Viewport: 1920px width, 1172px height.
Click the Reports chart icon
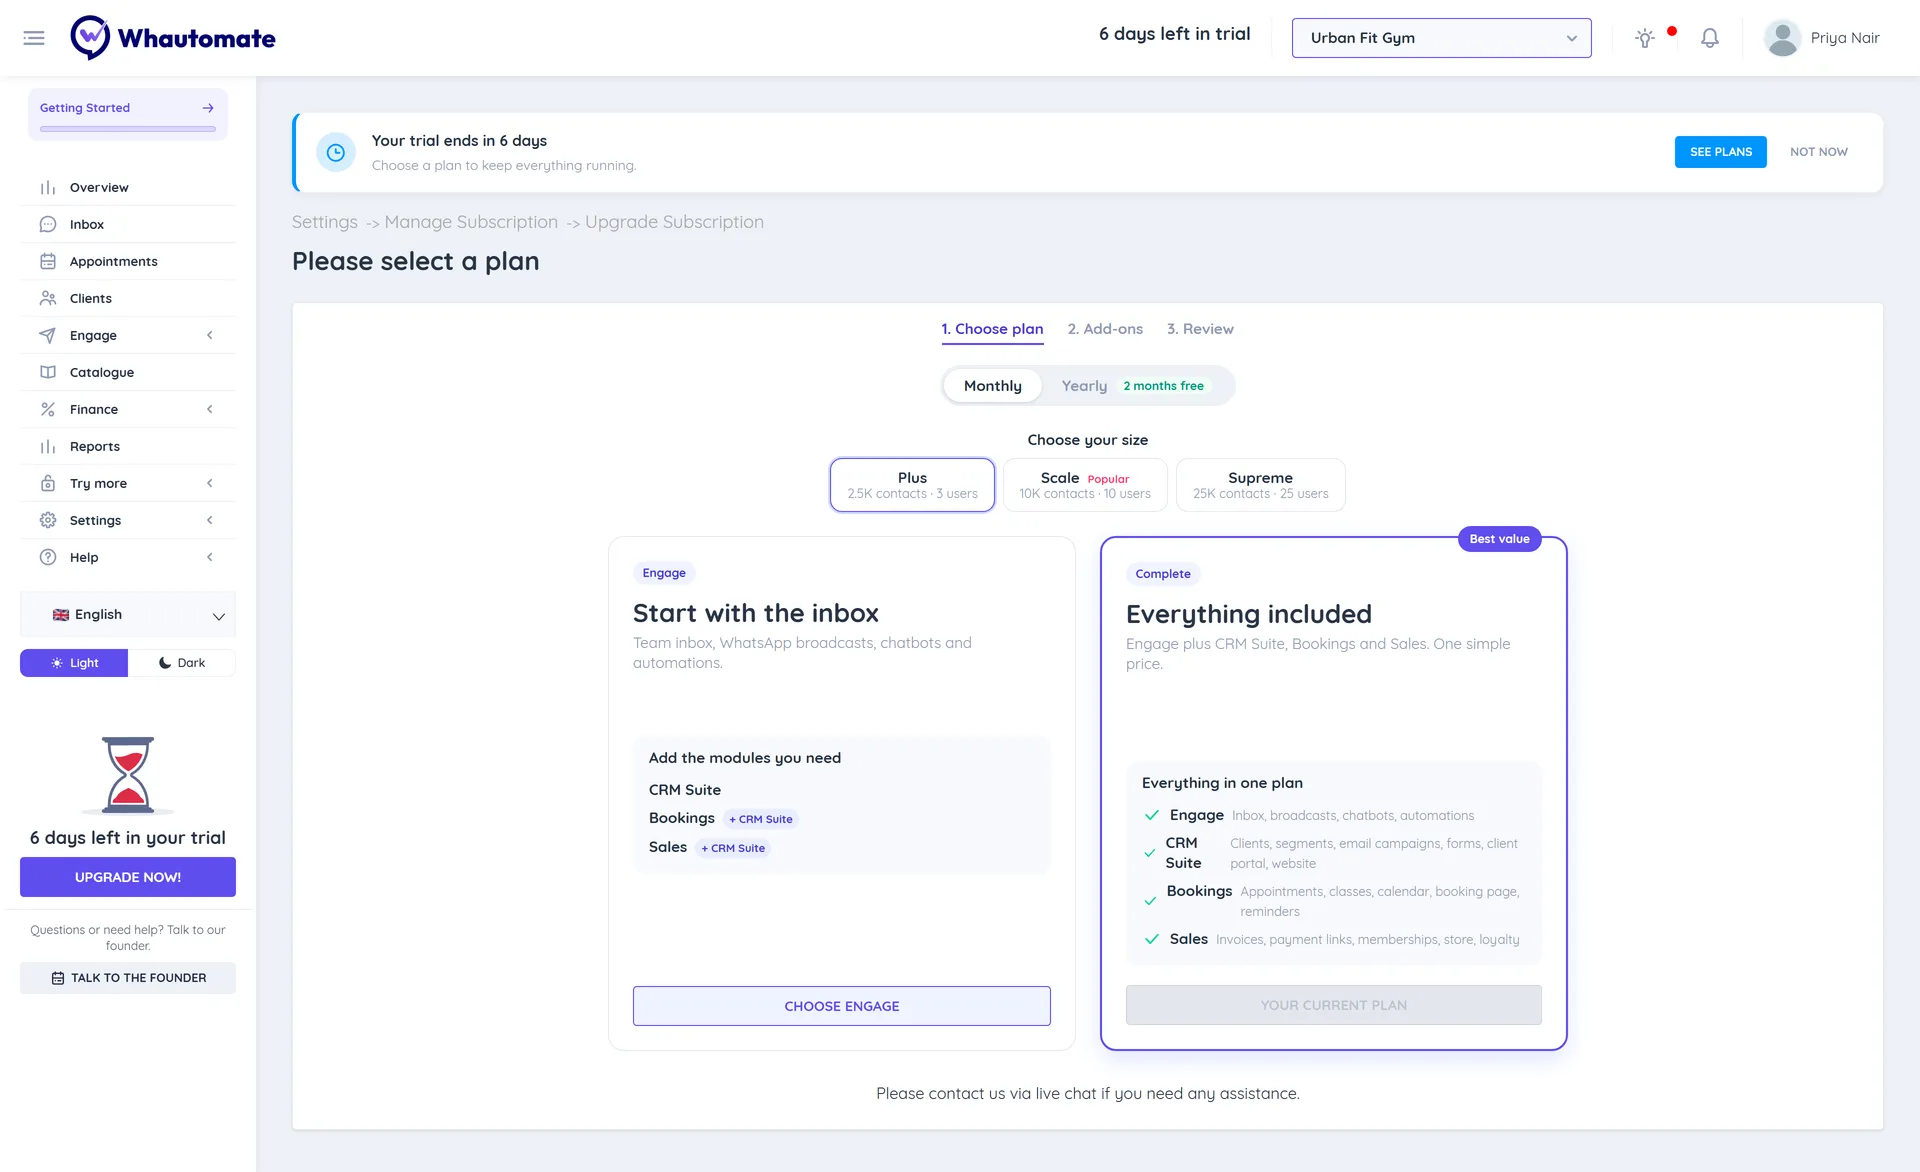48,447
